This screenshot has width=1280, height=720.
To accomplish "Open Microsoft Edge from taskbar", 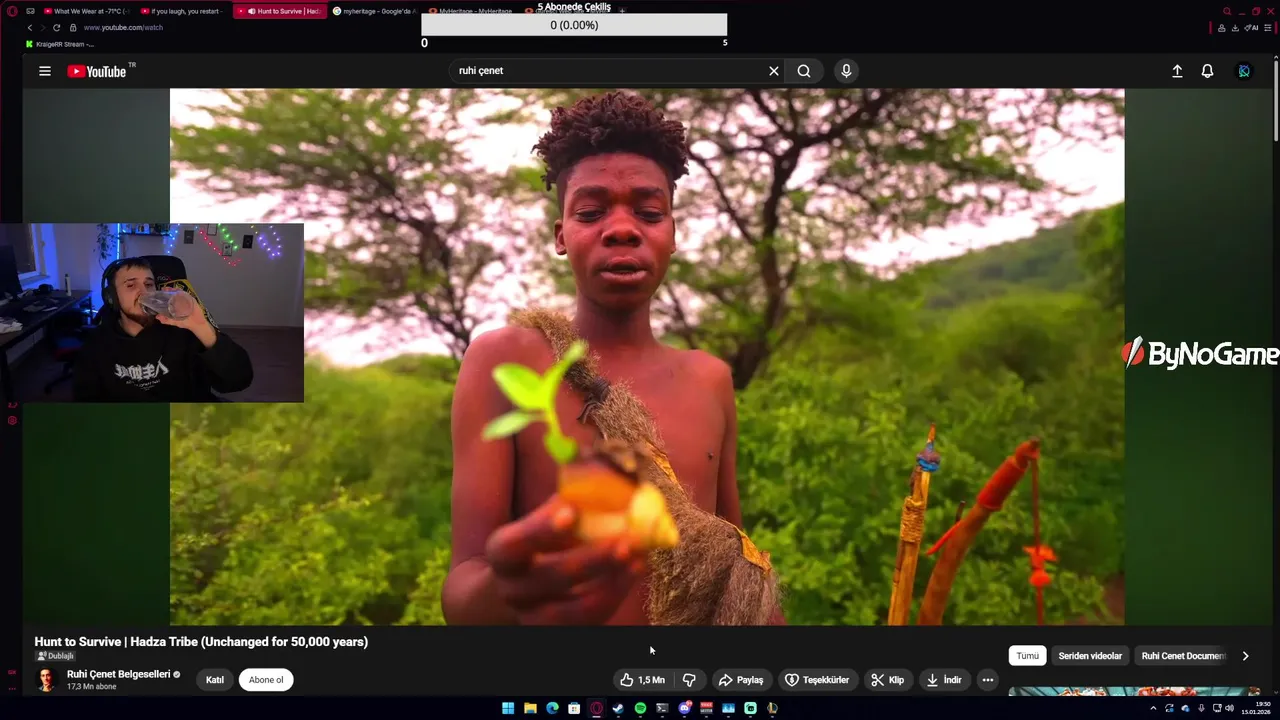I will 552,708.
